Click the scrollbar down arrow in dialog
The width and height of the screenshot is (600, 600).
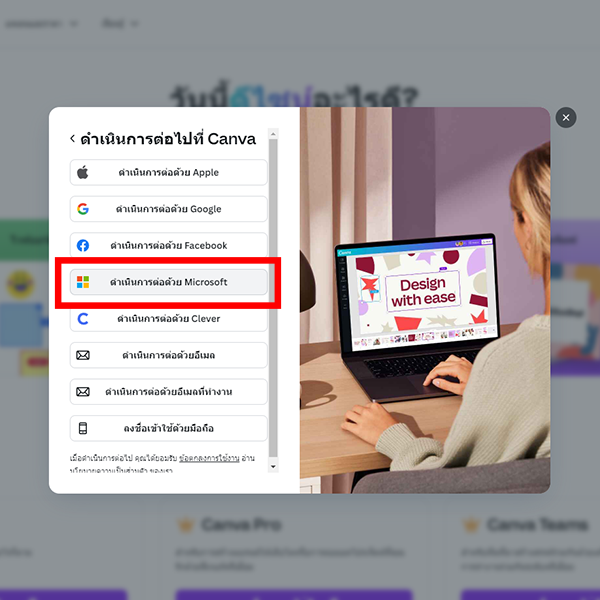pos(273,466)
